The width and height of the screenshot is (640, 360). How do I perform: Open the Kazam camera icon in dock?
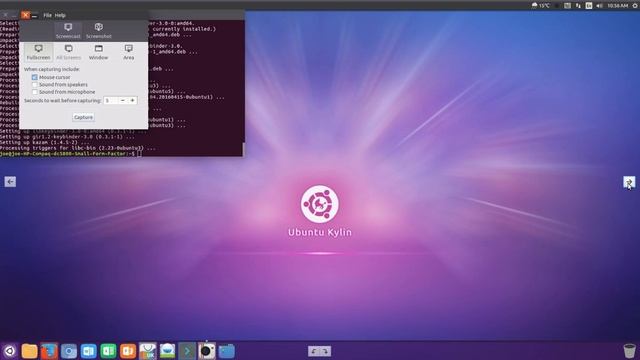(207, 351)
